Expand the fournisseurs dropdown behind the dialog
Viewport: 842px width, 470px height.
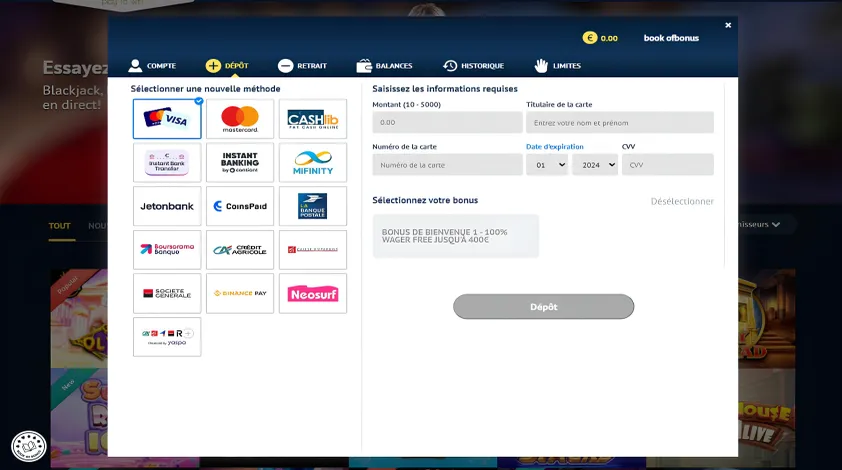pyautogui.click(x=760, y=224)
